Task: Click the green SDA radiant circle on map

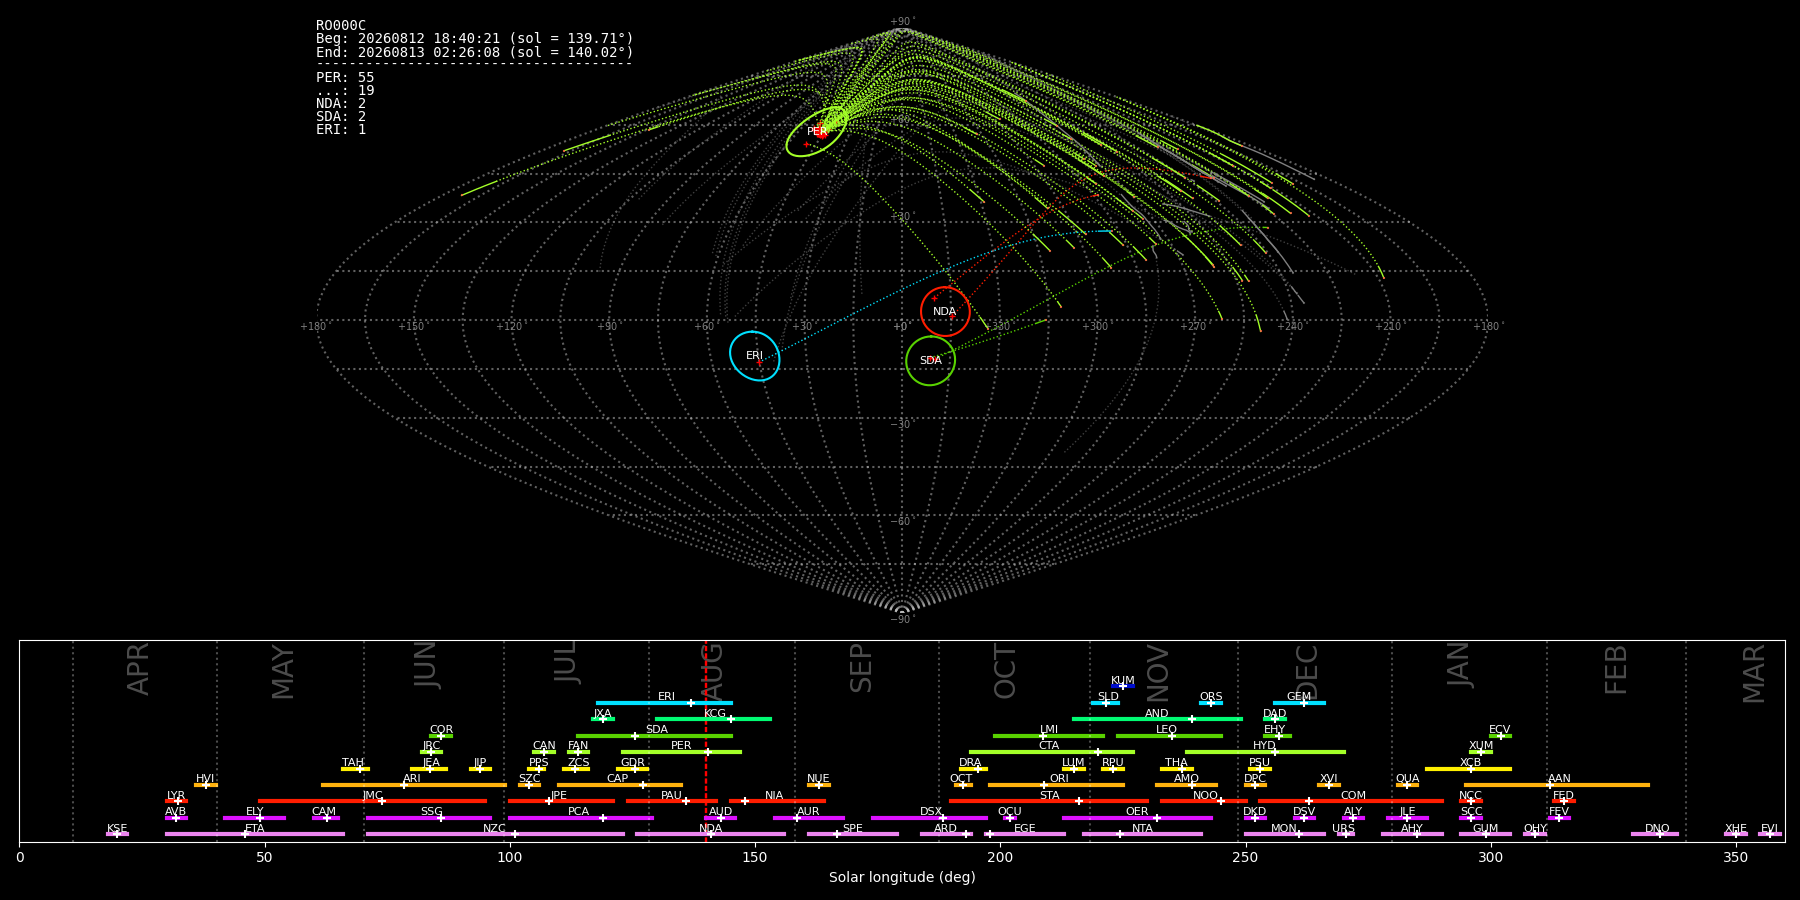Action: pyautogui.click(x=930, y=360)
